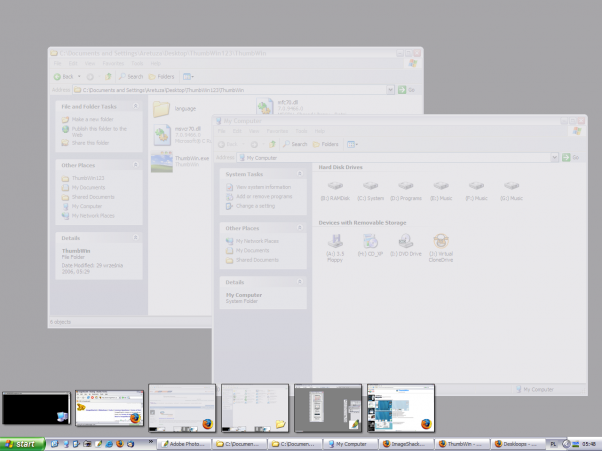The width and height of the screenshot is (602, 451).
Task: Open the Tools menu in My Computer
Action: tap(299, 131)
